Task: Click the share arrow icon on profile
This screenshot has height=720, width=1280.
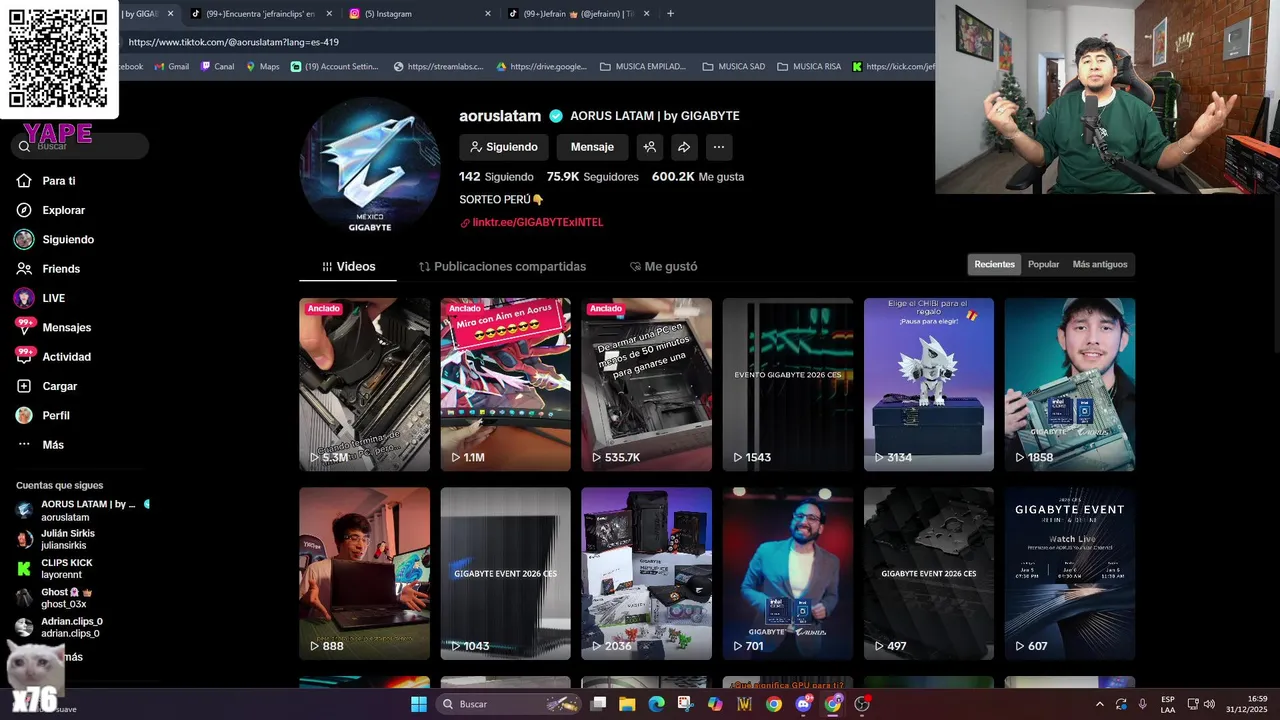Action: pyautogui.click(x=684, y=147)
